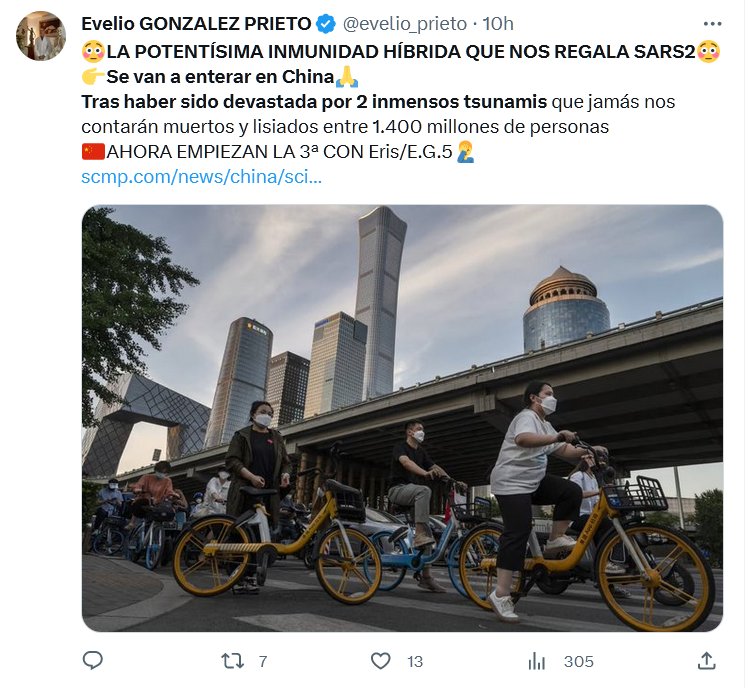Image resolution: width=748 pixels, height=688 pixels.
Task: Click the retweet count 7
Action: [263, 662]
